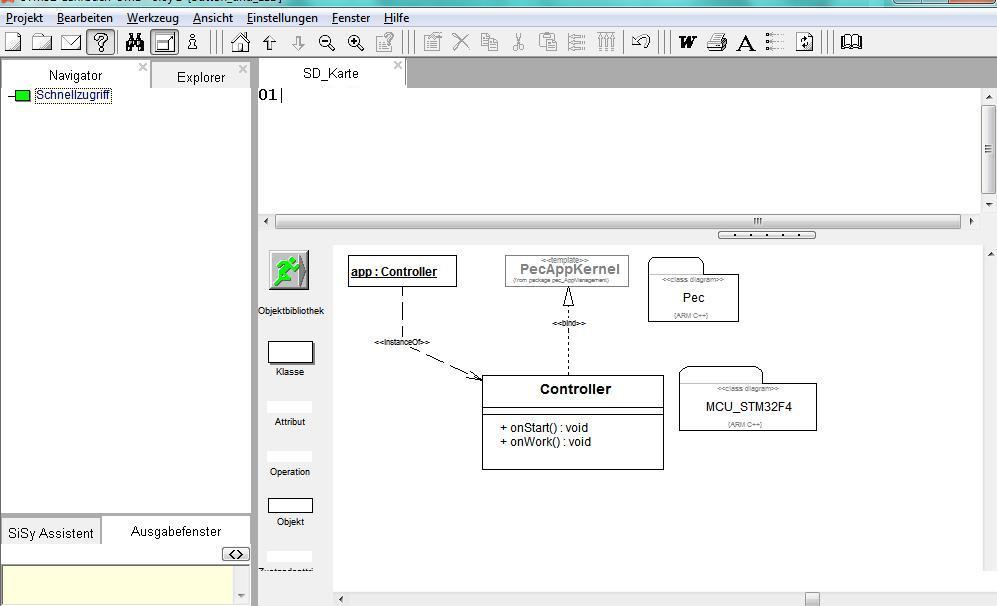Select the MCU_STM32F4 package

pos(748,399)
